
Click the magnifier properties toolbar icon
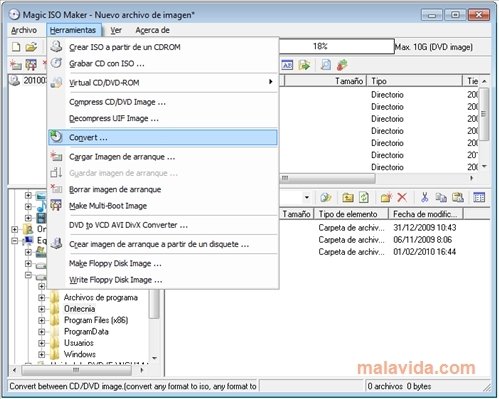(x=326, y=65)
